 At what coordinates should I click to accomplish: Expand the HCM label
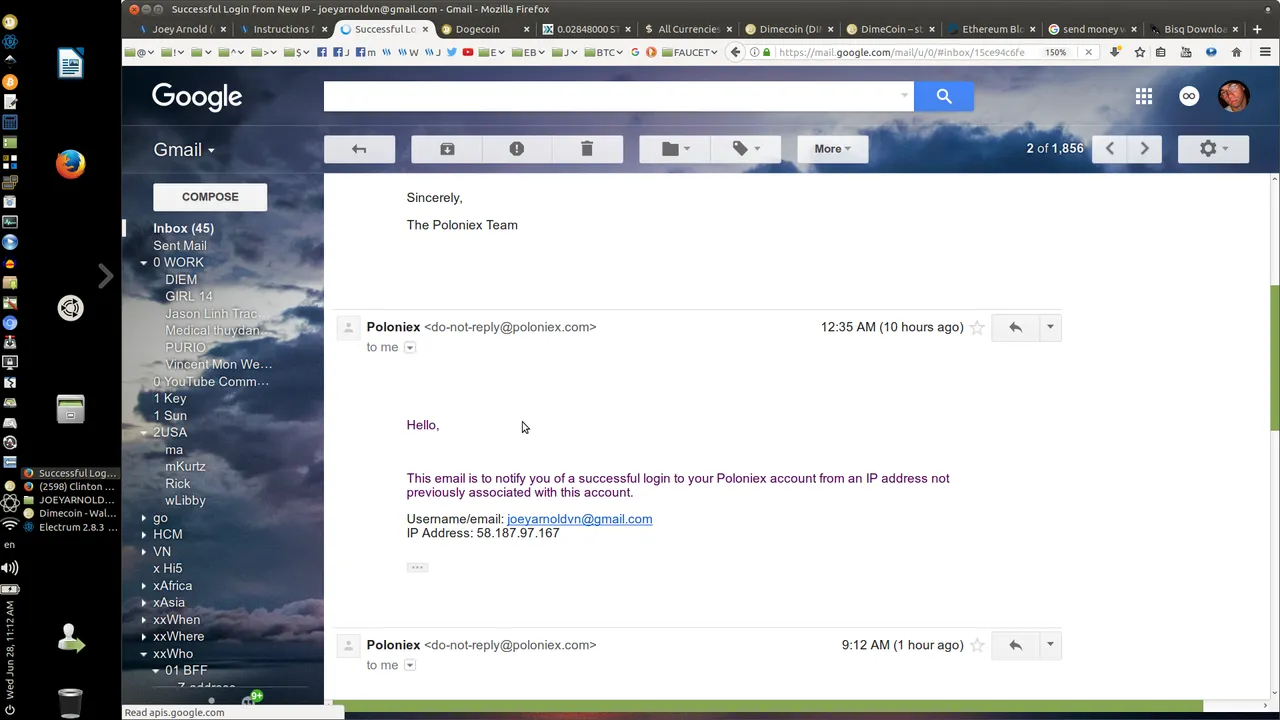pyautogui.click(x=144, y=535)
